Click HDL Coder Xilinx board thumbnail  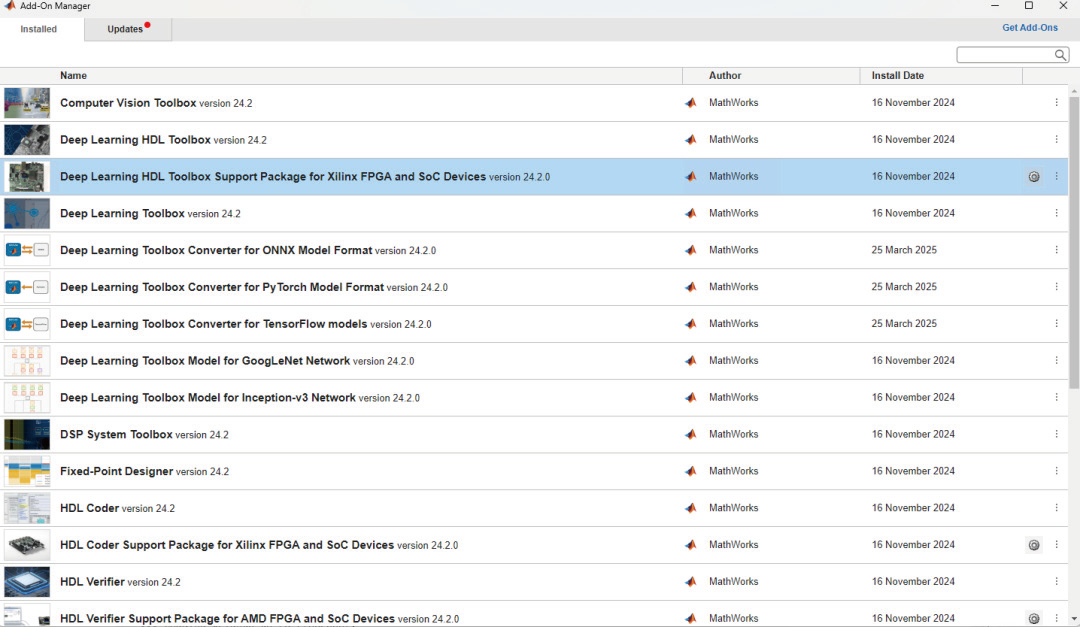coord(27,545)
